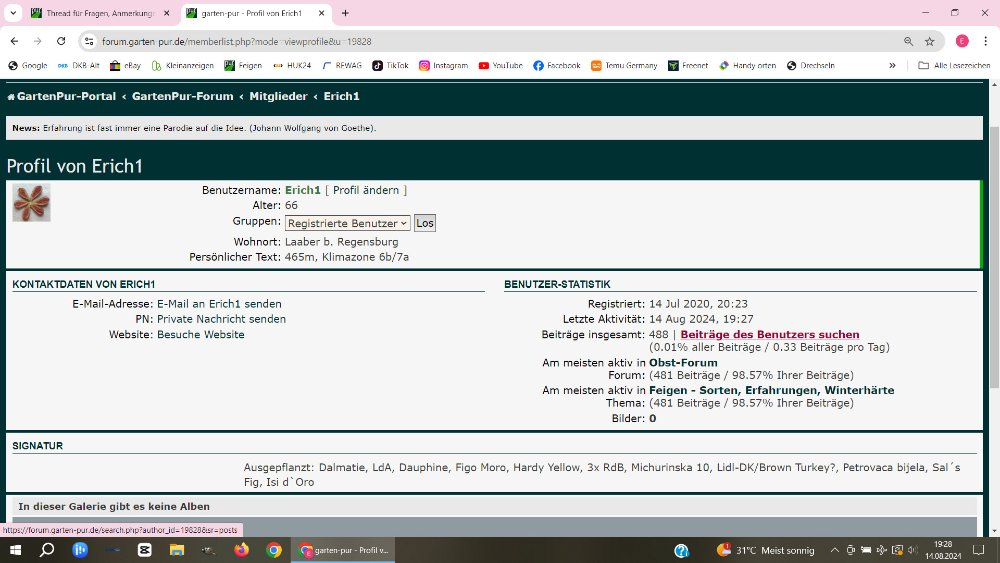Expand the Gruppen dropdown
Viewport: 1000px width, 563px height.
point(347,223)
